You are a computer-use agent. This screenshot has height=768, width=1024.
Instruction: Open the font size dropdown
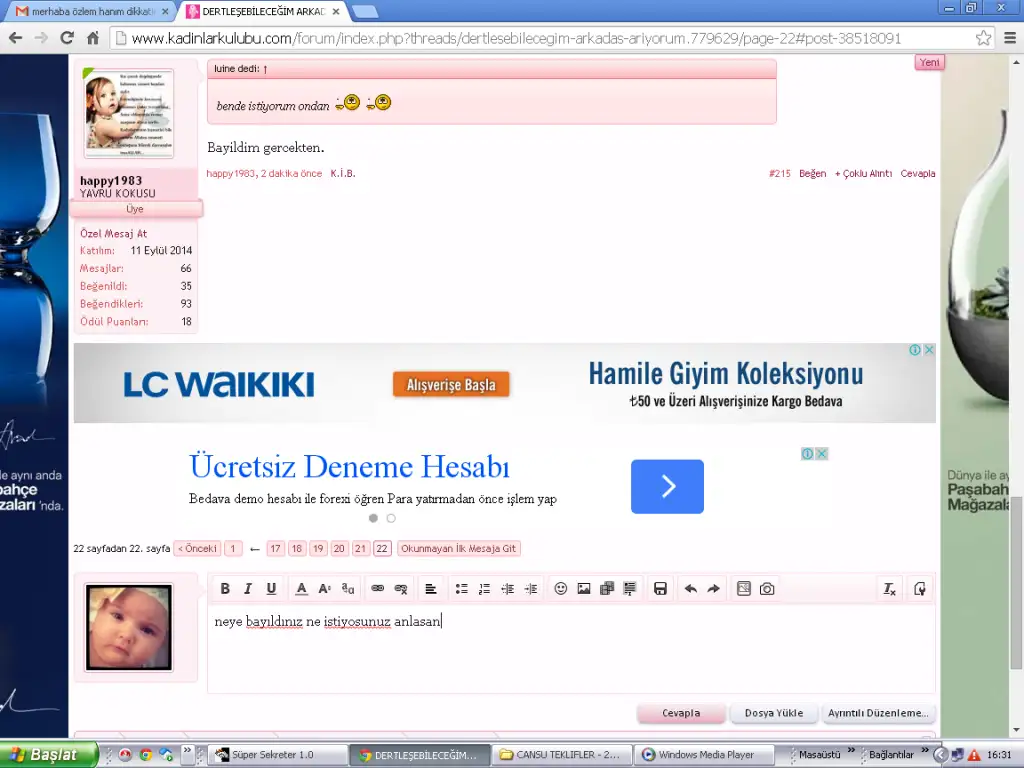coord(324,589)
